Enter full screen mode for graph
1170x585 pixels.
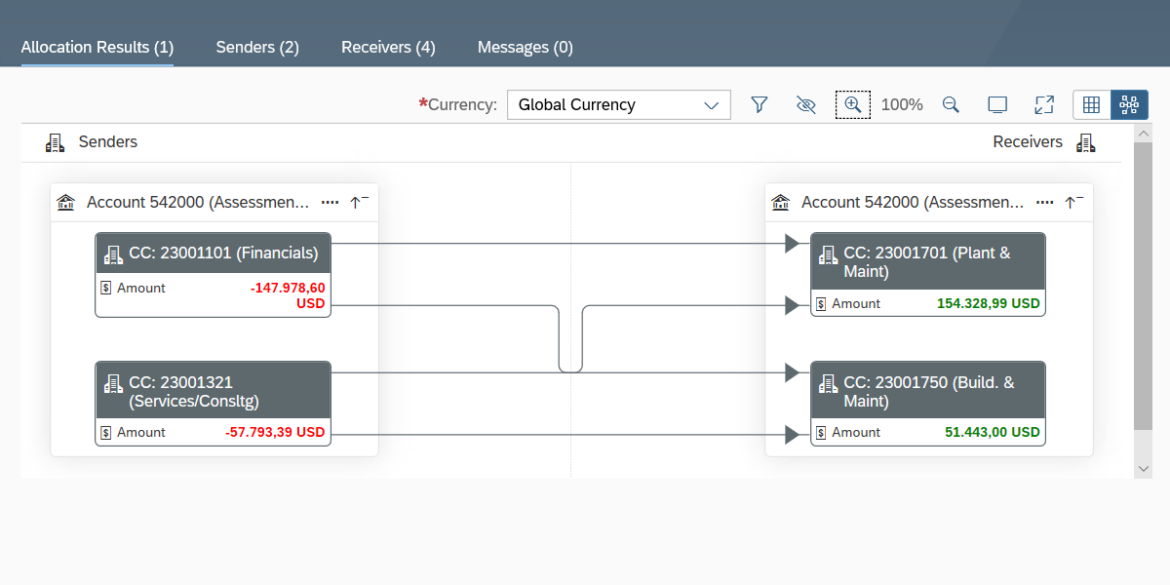(1044, 105)
